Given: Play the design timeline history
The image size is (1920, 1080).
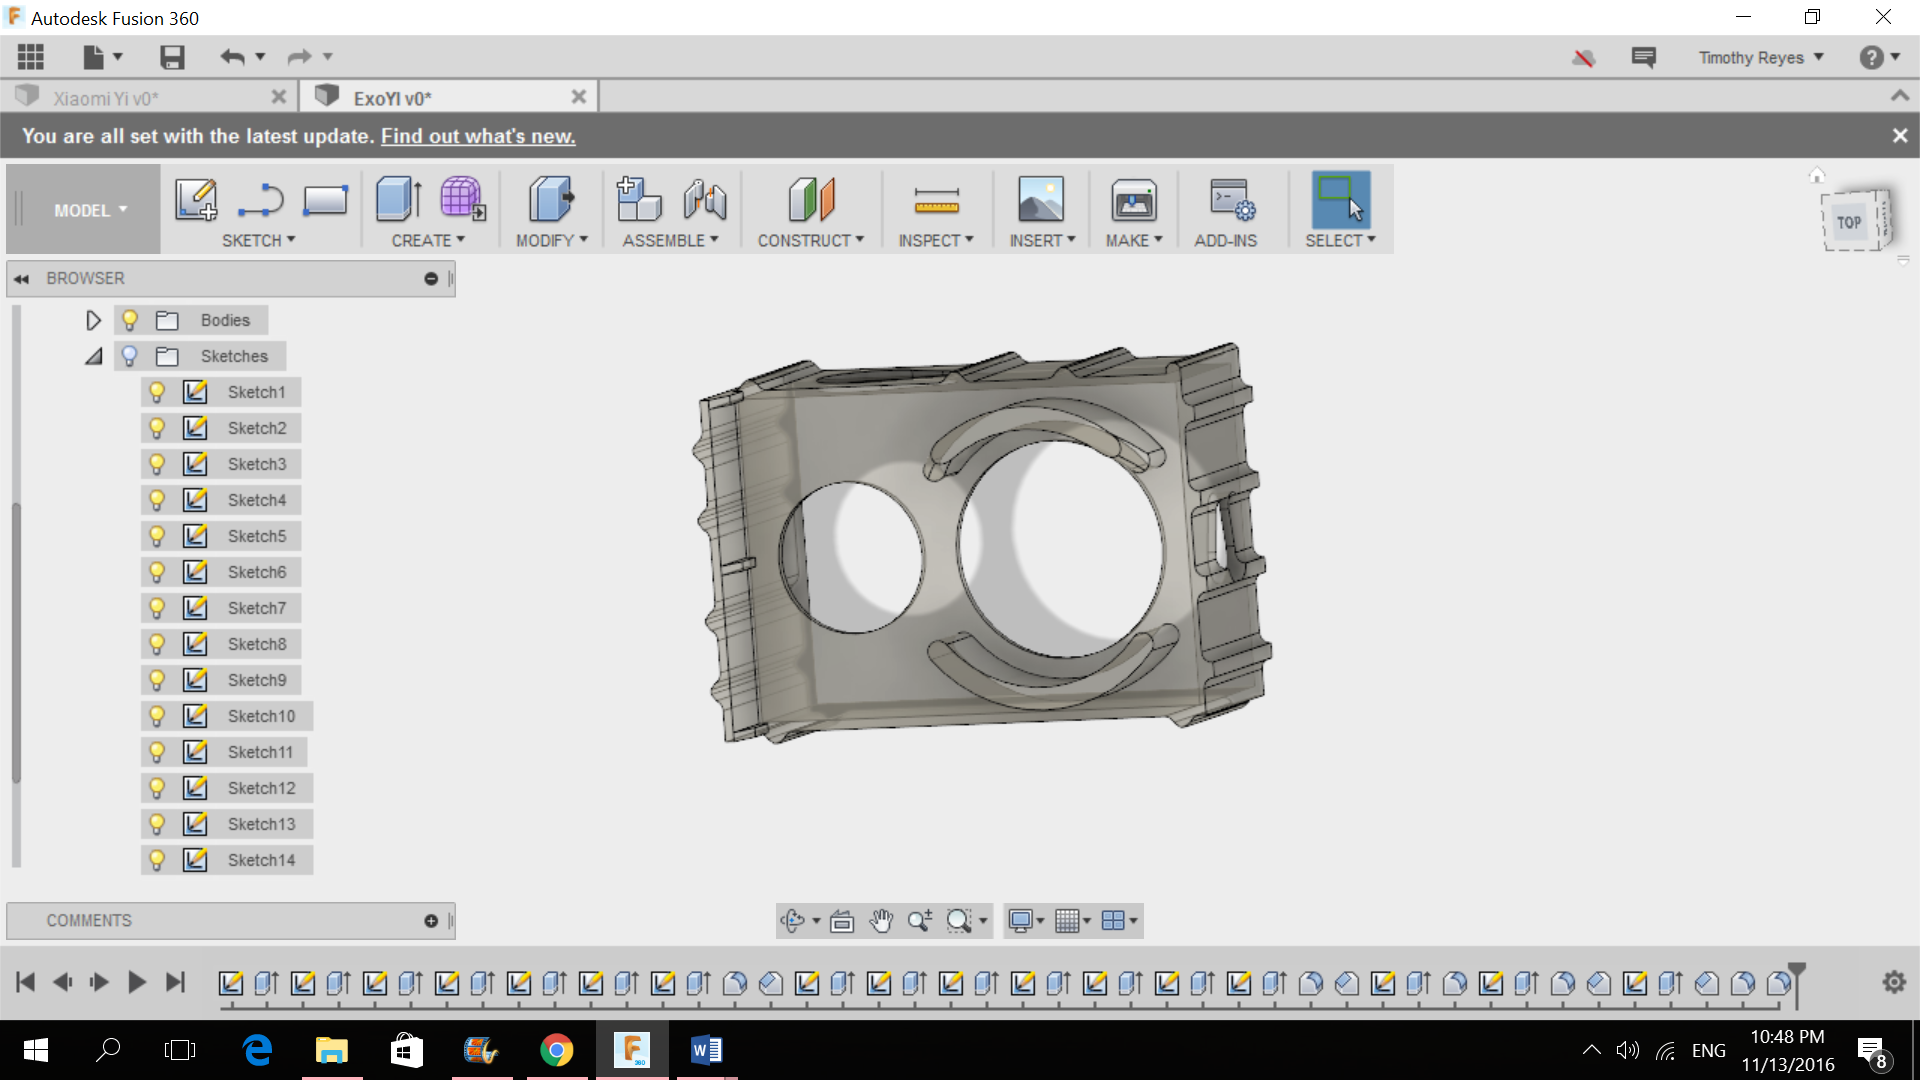Looking at the screenshot, I should coord(137,982).
